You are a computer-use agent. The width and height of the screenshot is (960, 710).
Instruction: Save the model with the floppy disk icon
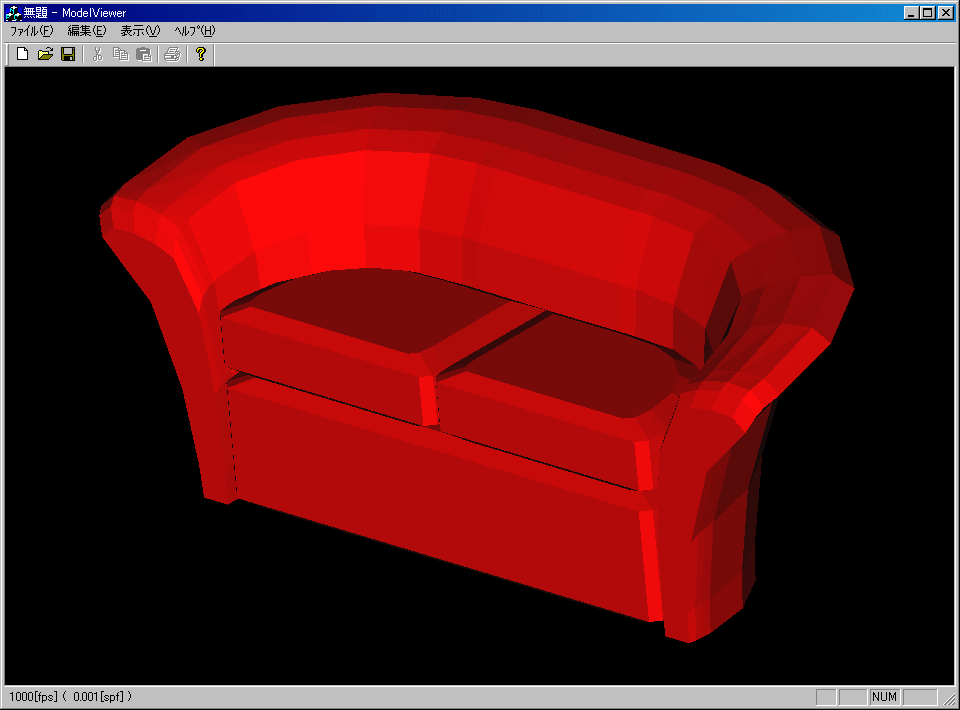pyautogui.click(x=68, y=54)
